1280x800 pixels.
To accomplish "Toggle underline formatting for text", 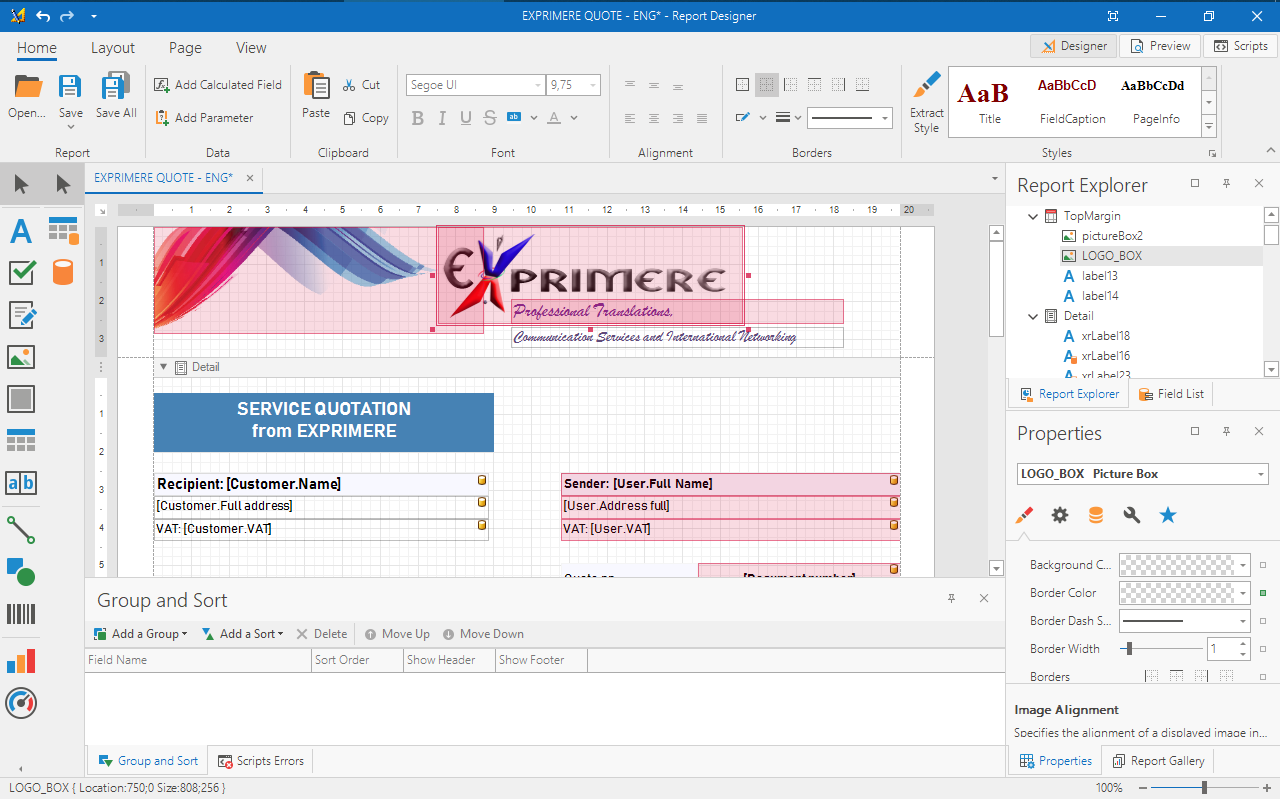I will tap(465, 117).
